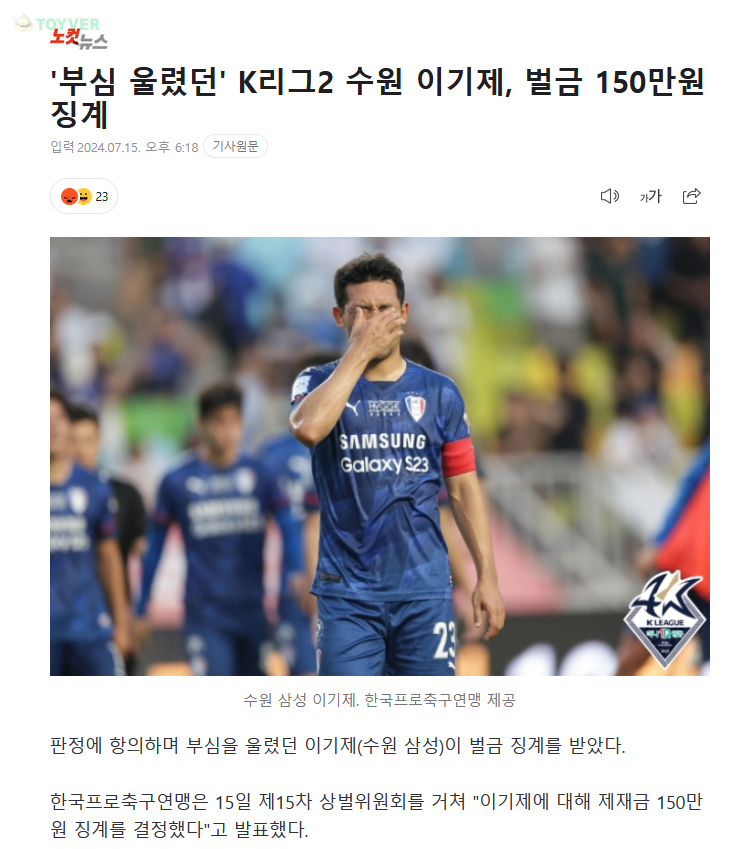Click the red captain armband in photo
This screenshot has height=849, width=739.
coord(459,458)
